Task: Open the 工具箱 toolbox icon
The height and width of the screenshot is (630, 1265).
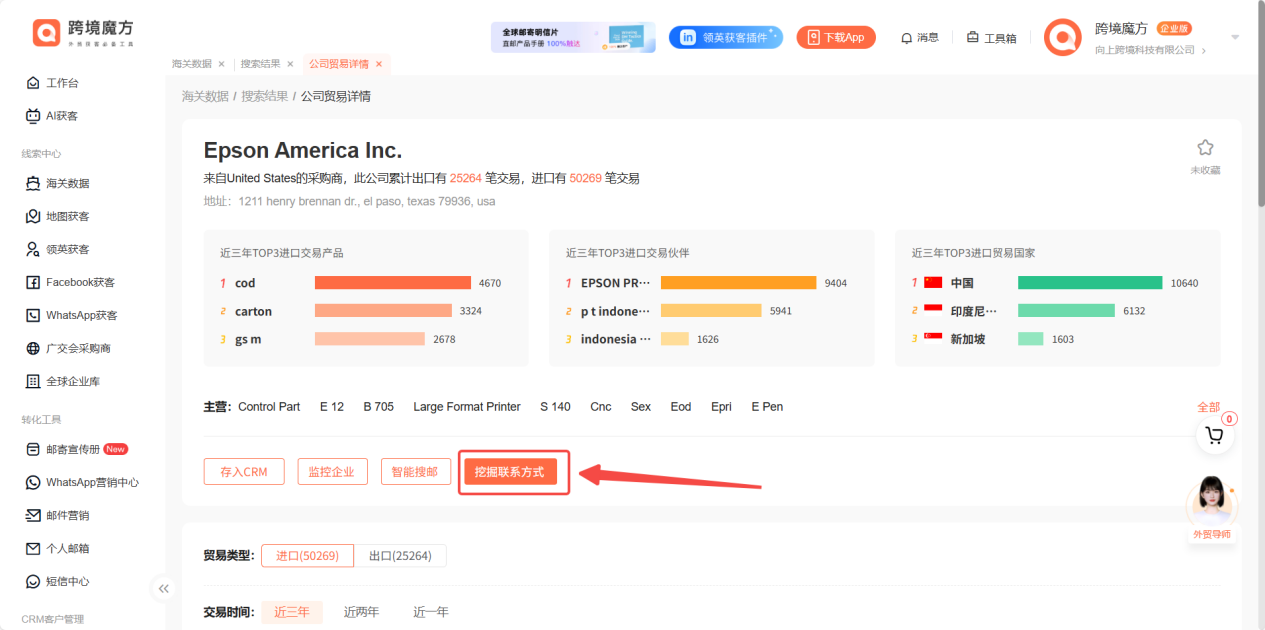Action: click(973, 38)
